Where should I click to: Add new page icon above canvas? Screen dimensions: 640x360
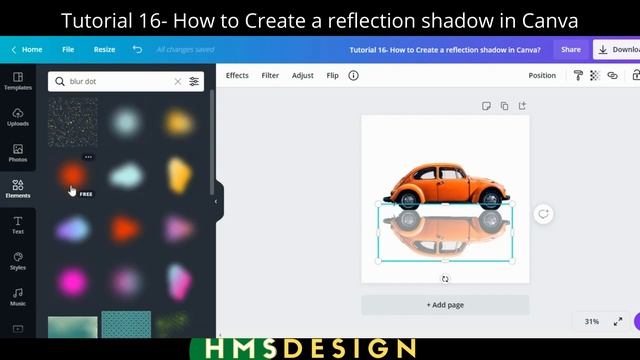point(522,106)
